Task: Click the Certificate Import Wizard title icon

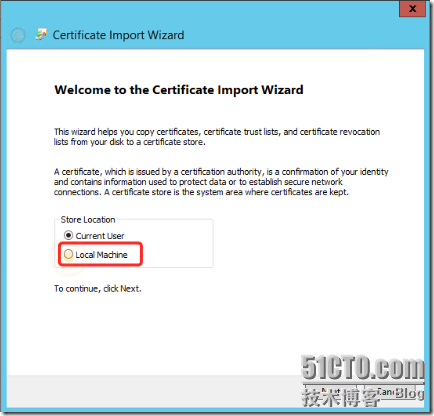Action: click(41, 35)
